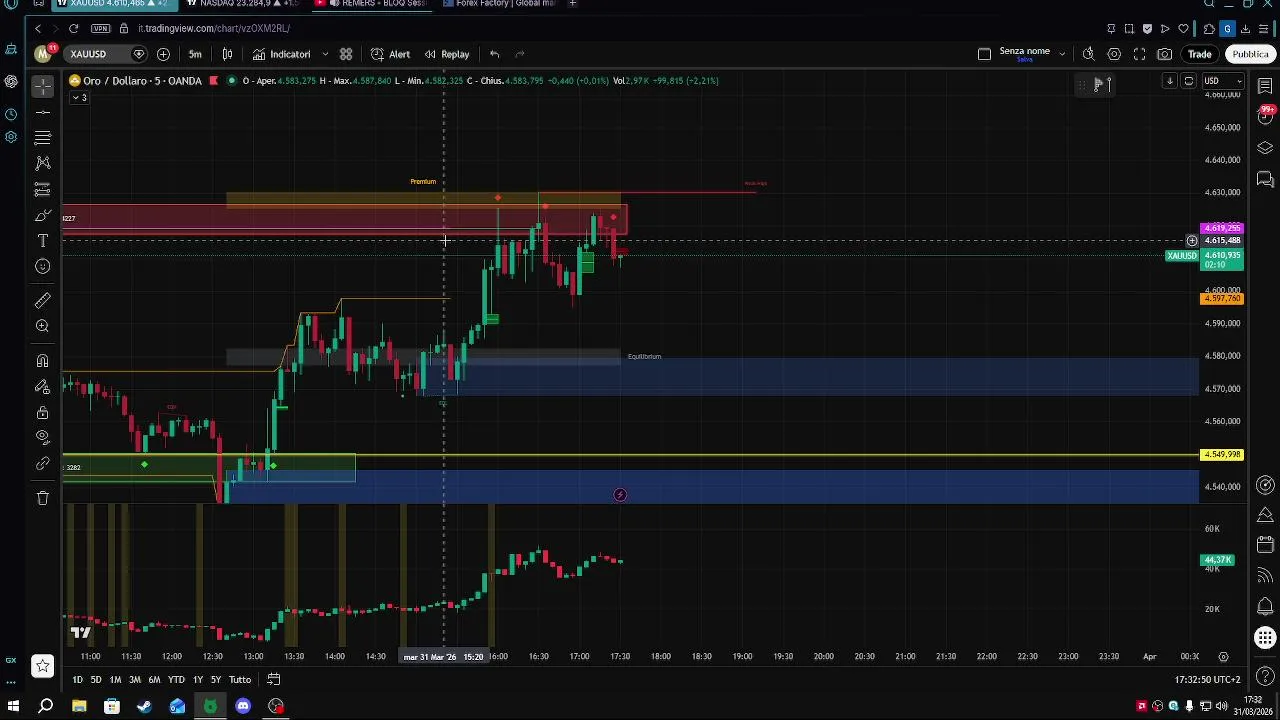
Task: Activate the zoom in tool
Action: coord(42,326)
